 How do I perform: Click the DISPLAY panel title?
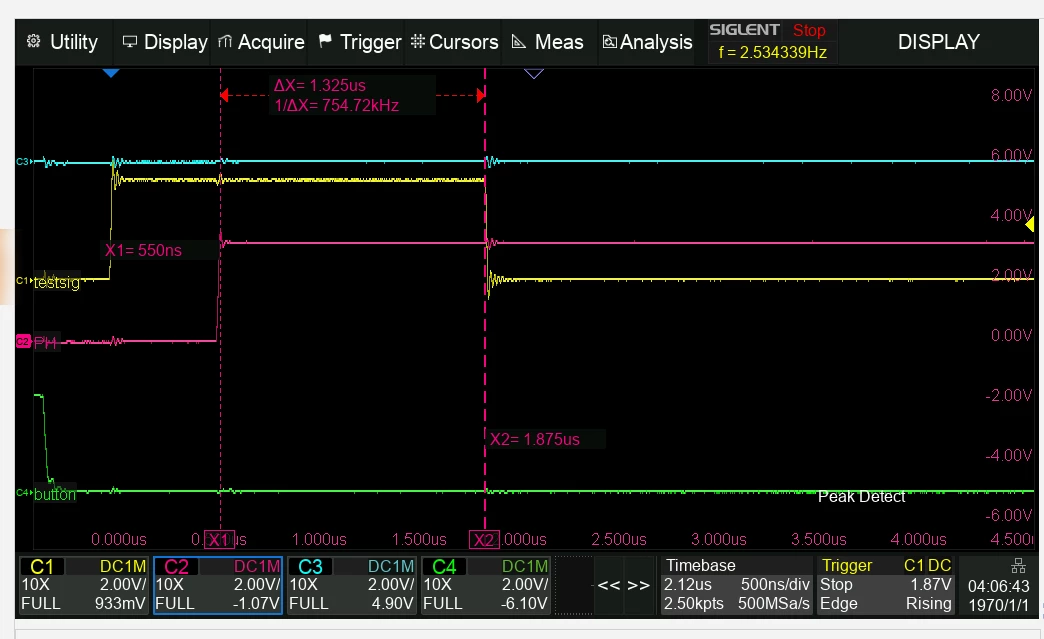tap(938, 42)
